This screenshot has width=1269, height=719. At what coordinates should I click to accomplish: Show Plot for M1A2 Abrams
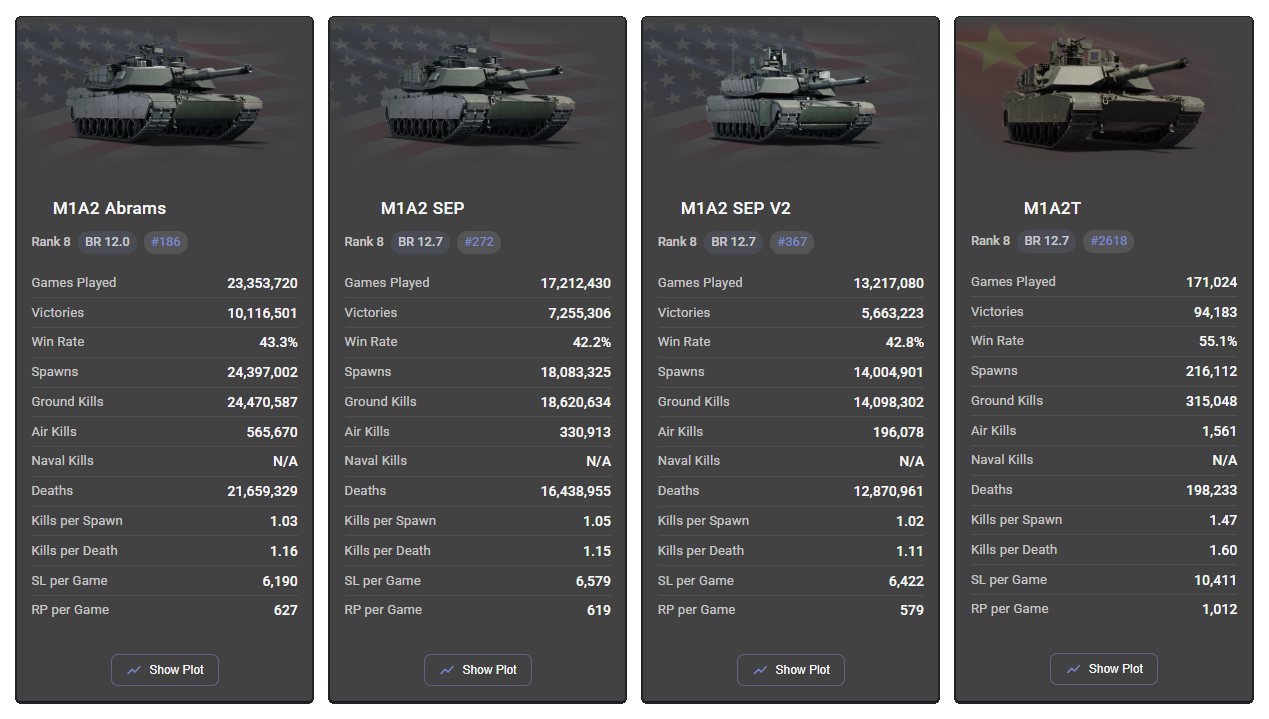tap(165, 670)
